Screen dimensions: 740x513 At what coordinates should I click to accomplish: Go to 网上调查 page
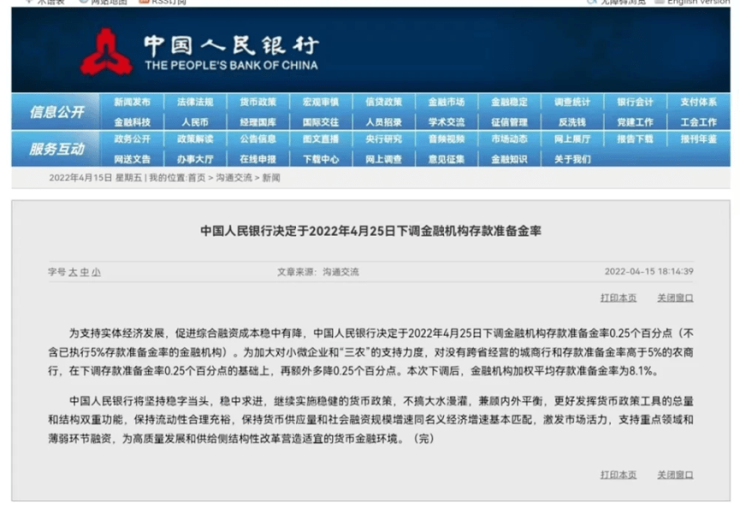[x=383, y=159]
